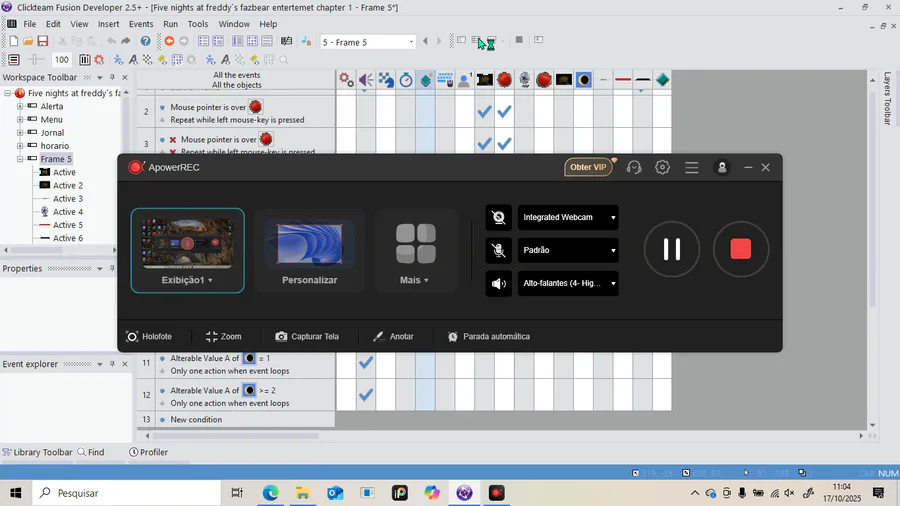Viewport: 900px width, 506px height.
Task: Switch to the Library Toolbar tab
Action: [x=37, y=452]
